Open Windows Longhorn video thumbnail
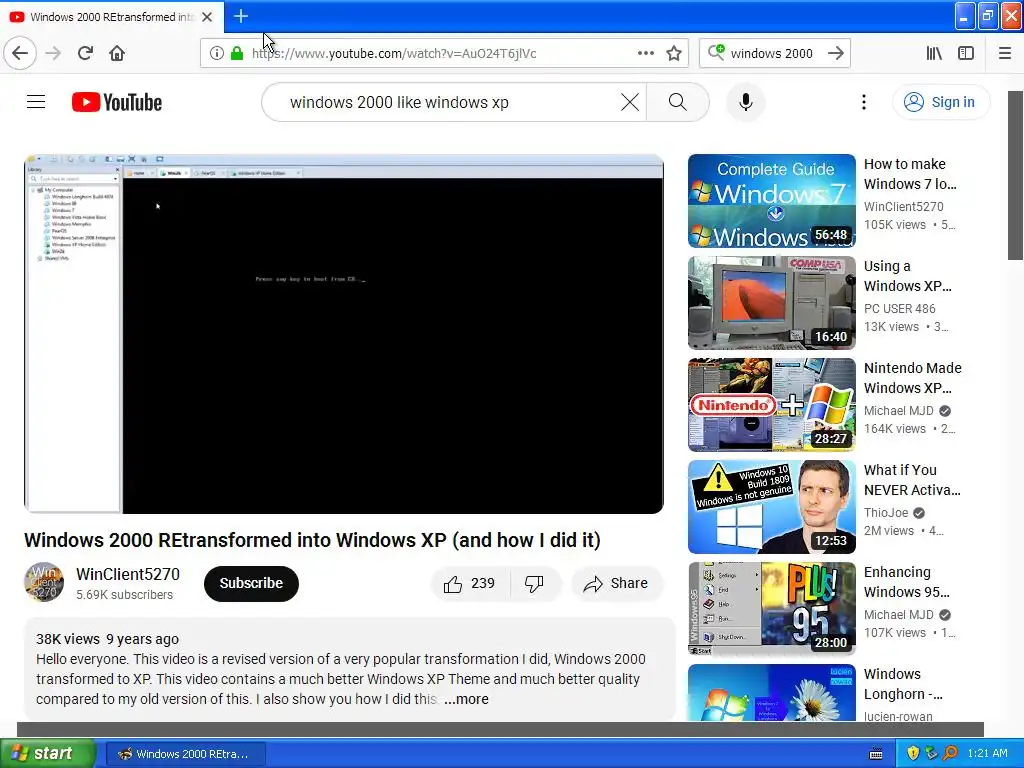This screenshot has height=768, width=1024. coord(771,693)
